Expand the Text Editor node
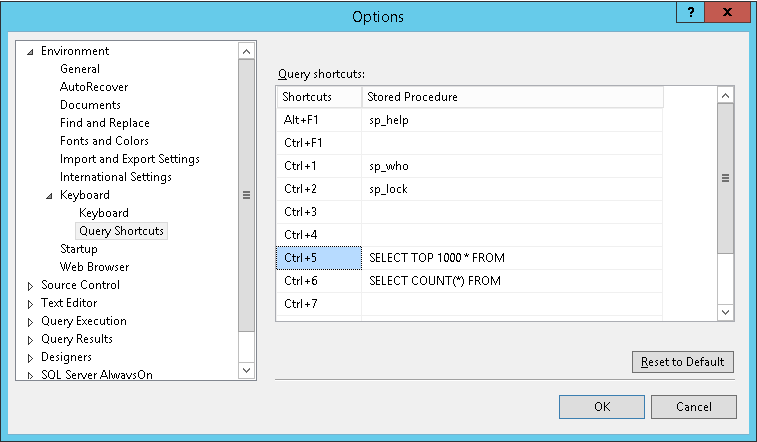 coord(30,304)
